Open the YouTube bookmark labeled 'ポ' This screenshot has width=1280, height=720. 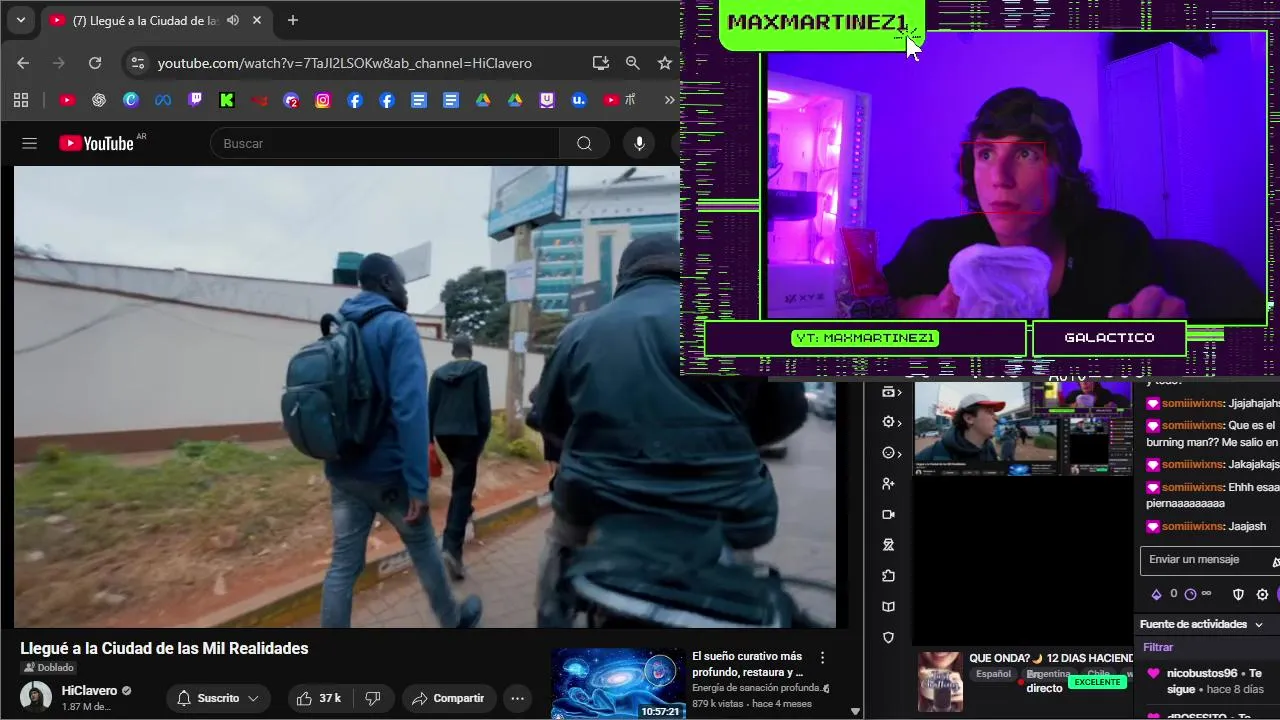619,100
